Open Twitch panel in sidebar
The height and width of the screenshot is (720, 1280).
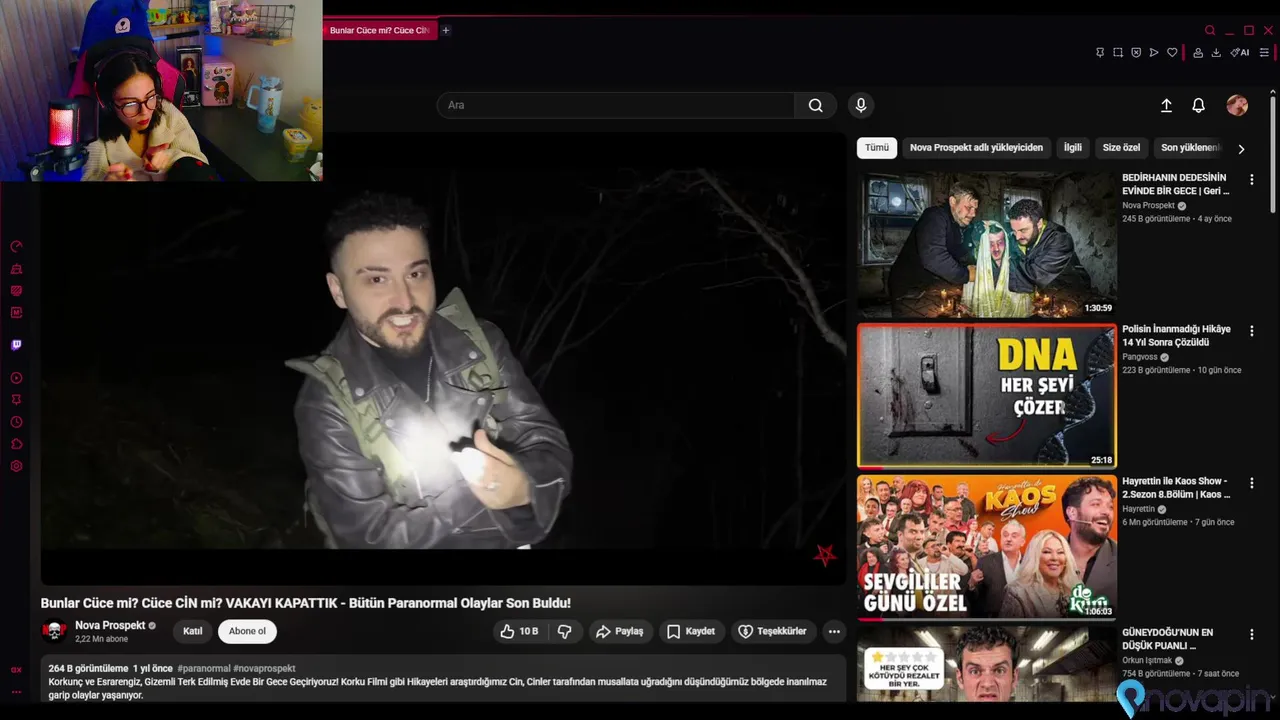tap(16, 345)
